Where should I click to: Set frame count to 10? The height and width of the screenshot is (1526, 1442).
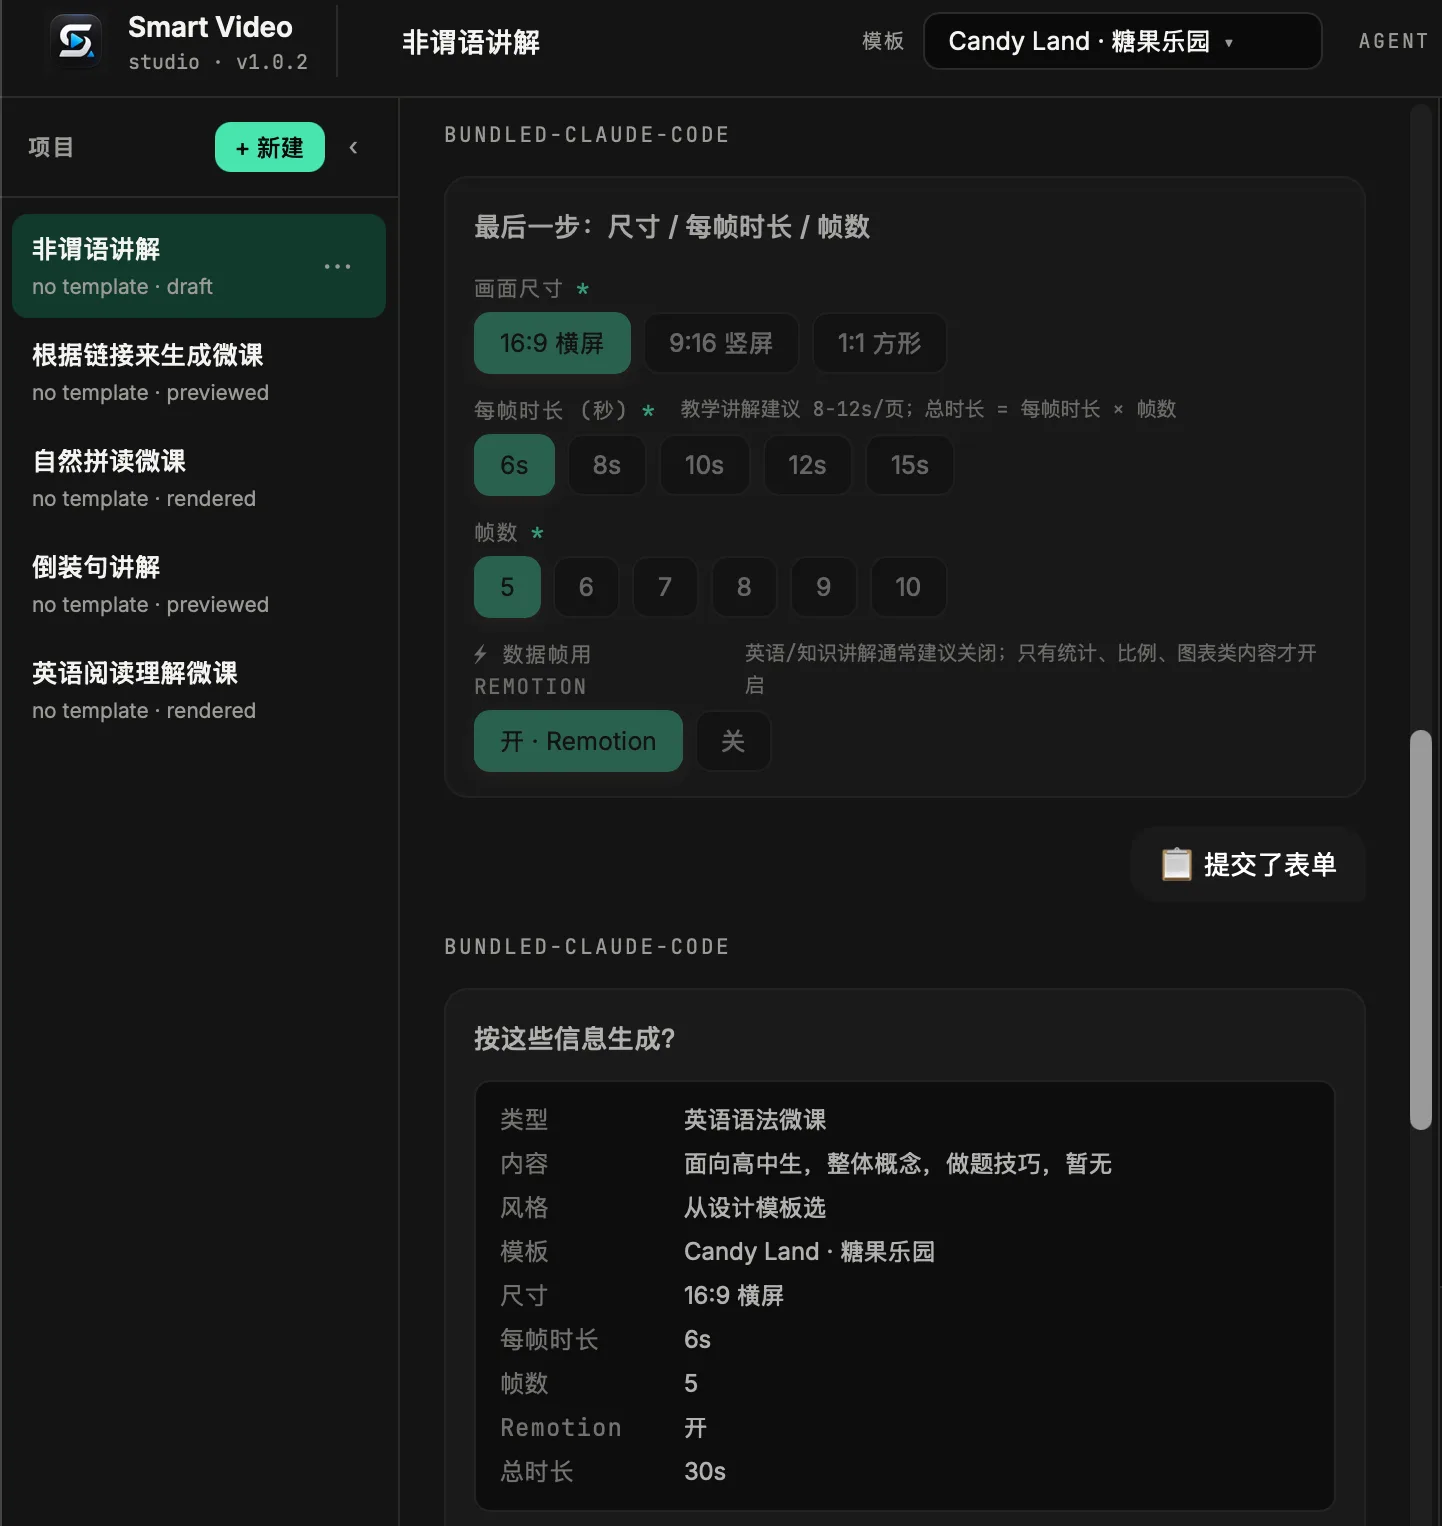(x=908, y=587)
